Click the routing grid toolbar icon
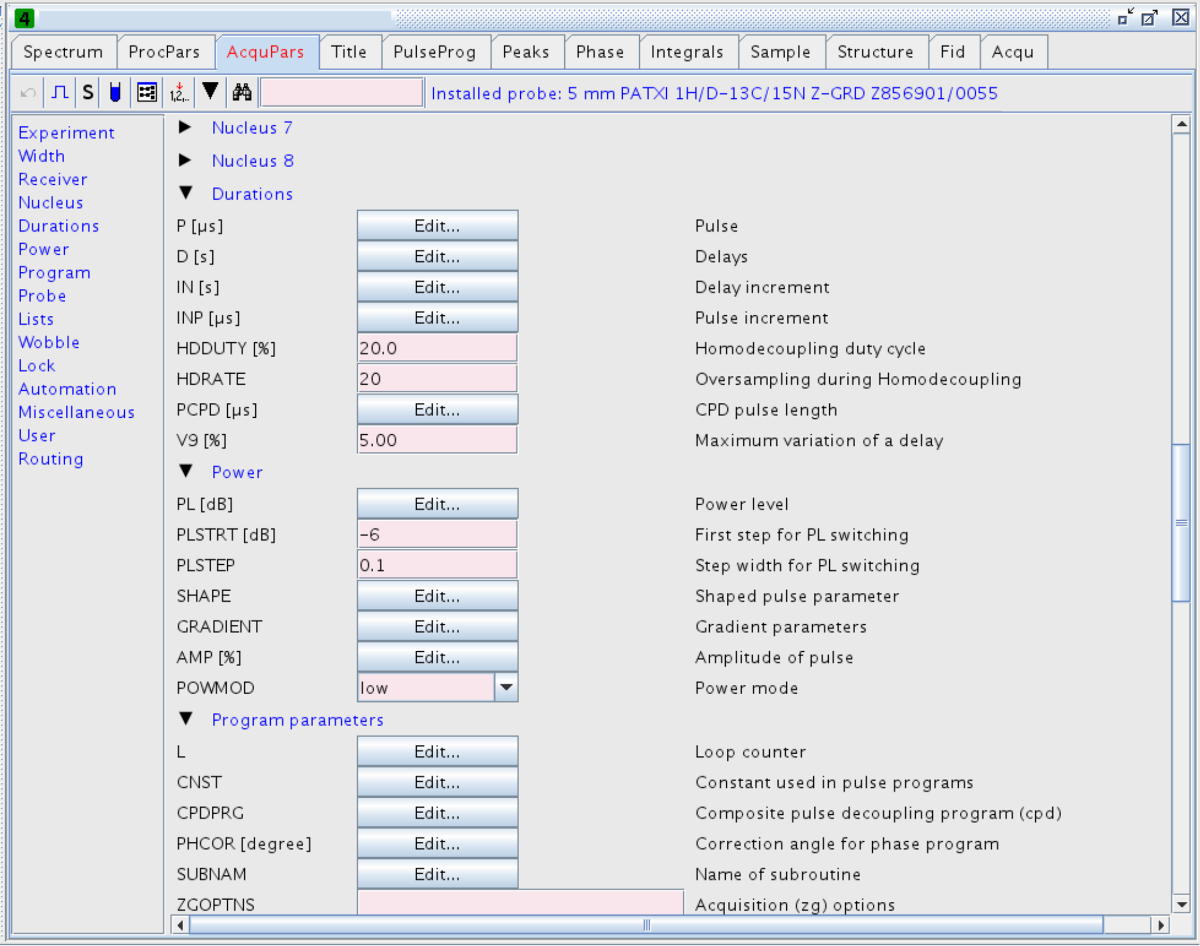The width and height of the screenshot is (1200, 946). (x=147, y=93)
